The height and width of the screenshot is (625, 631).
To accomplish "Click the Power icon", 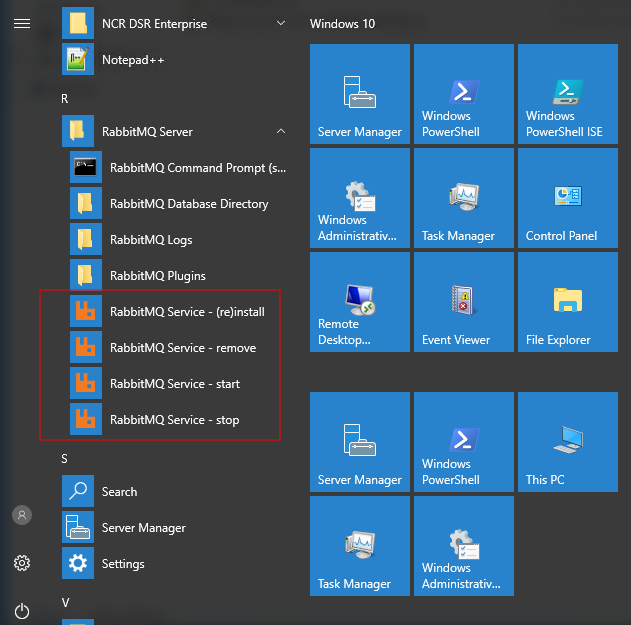I will tap(22, 611).
